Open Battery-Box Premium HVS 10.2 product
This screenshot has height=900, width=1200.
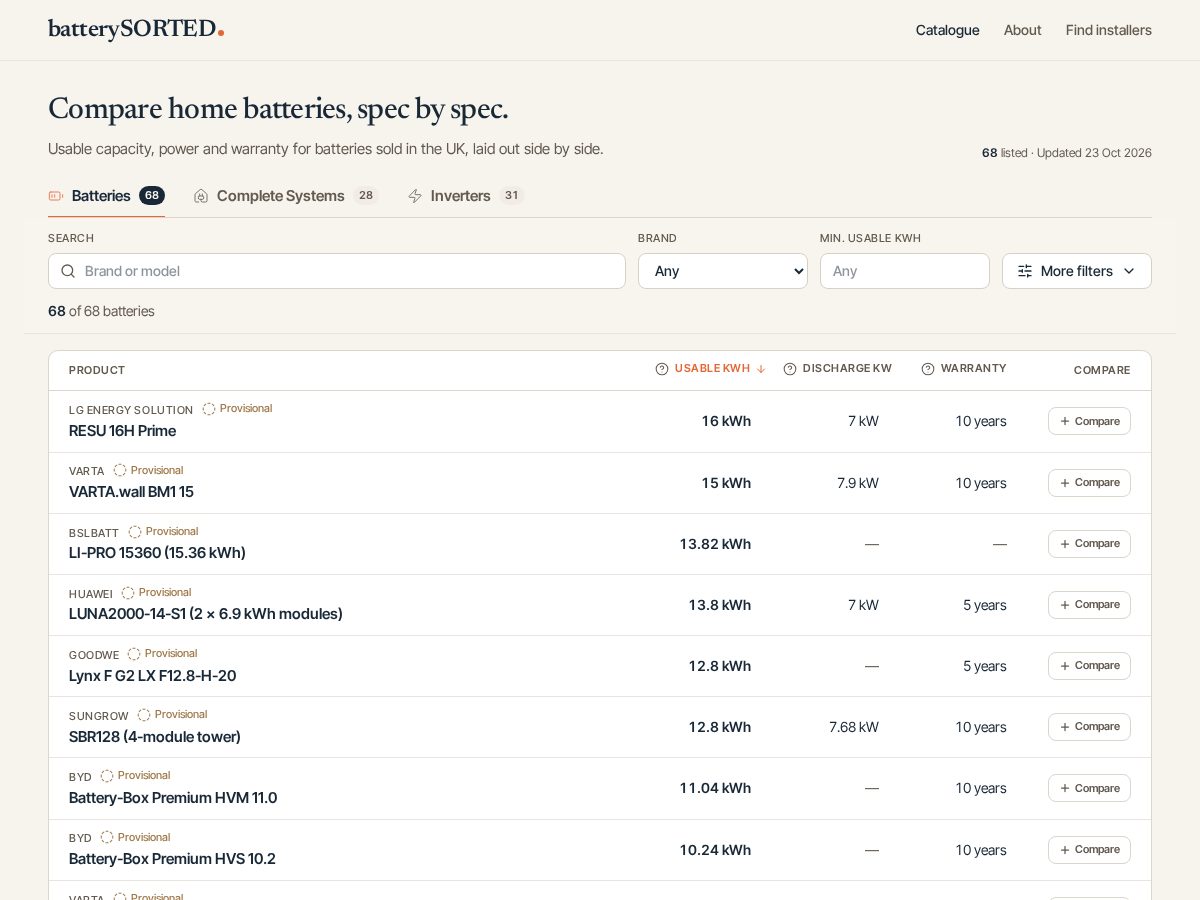pos(172,859)
